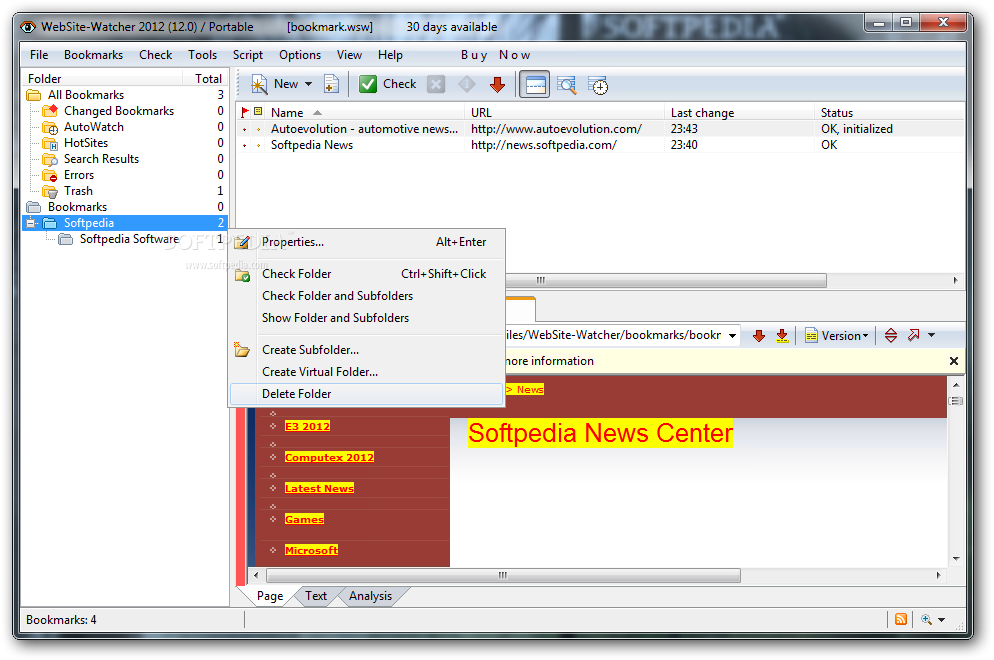Select Autoevolution bookmark row
Viewport: 994px width, 660px height.
pos(601,129)
